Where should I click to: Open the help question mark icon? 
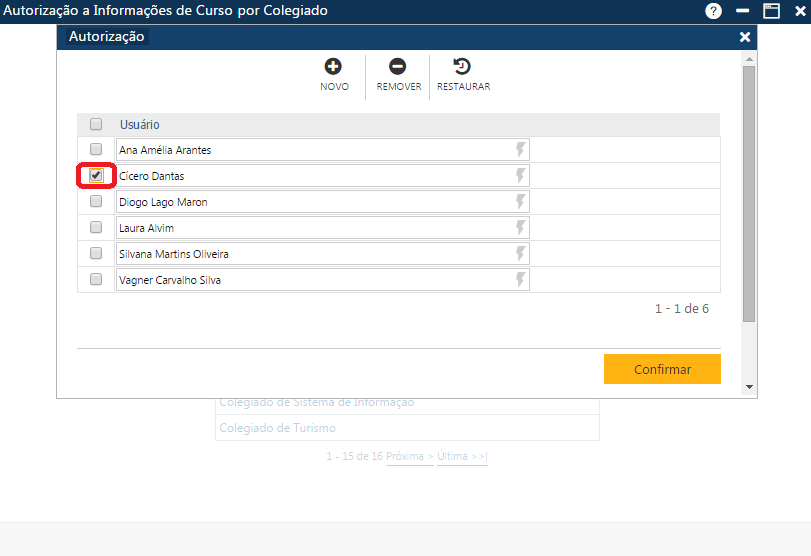pyautogui.click(x=713, y=11)
